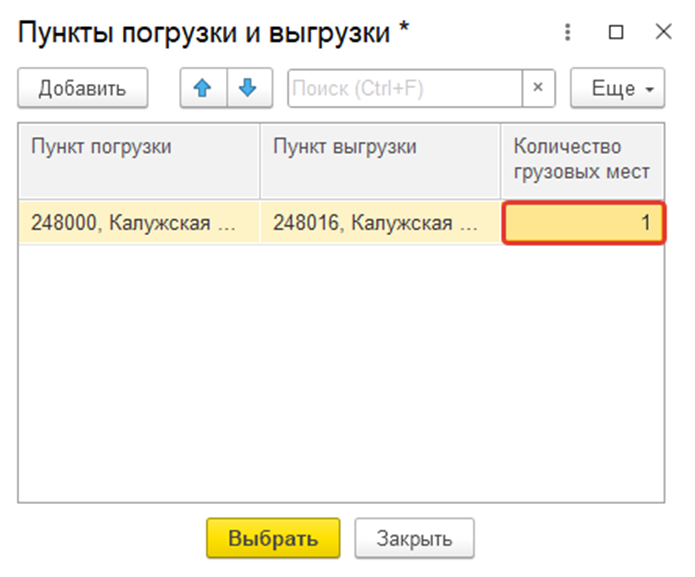Open the Еще dropdown menu
695x577 pixels.
tap(617, 88)
